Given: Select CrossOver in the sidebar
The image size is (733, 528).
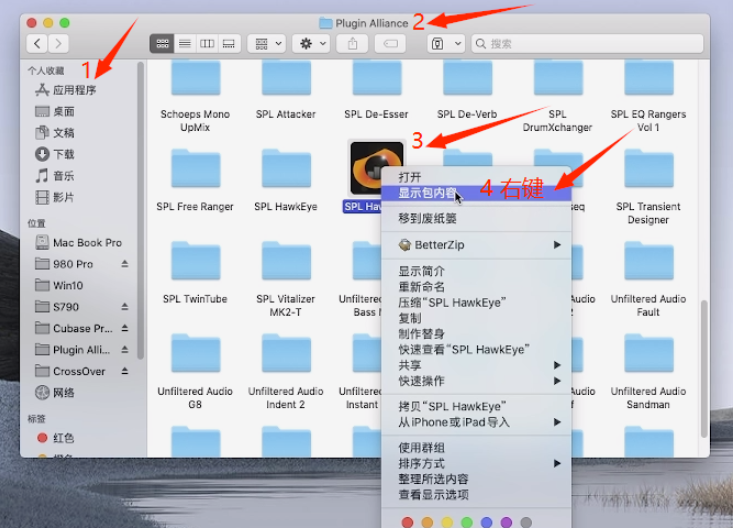Looking at the screenshot, I should point(70,371).
